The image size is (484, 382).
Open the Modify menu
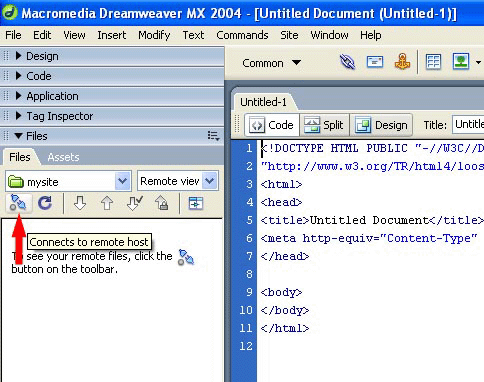(x=154, y=35)
